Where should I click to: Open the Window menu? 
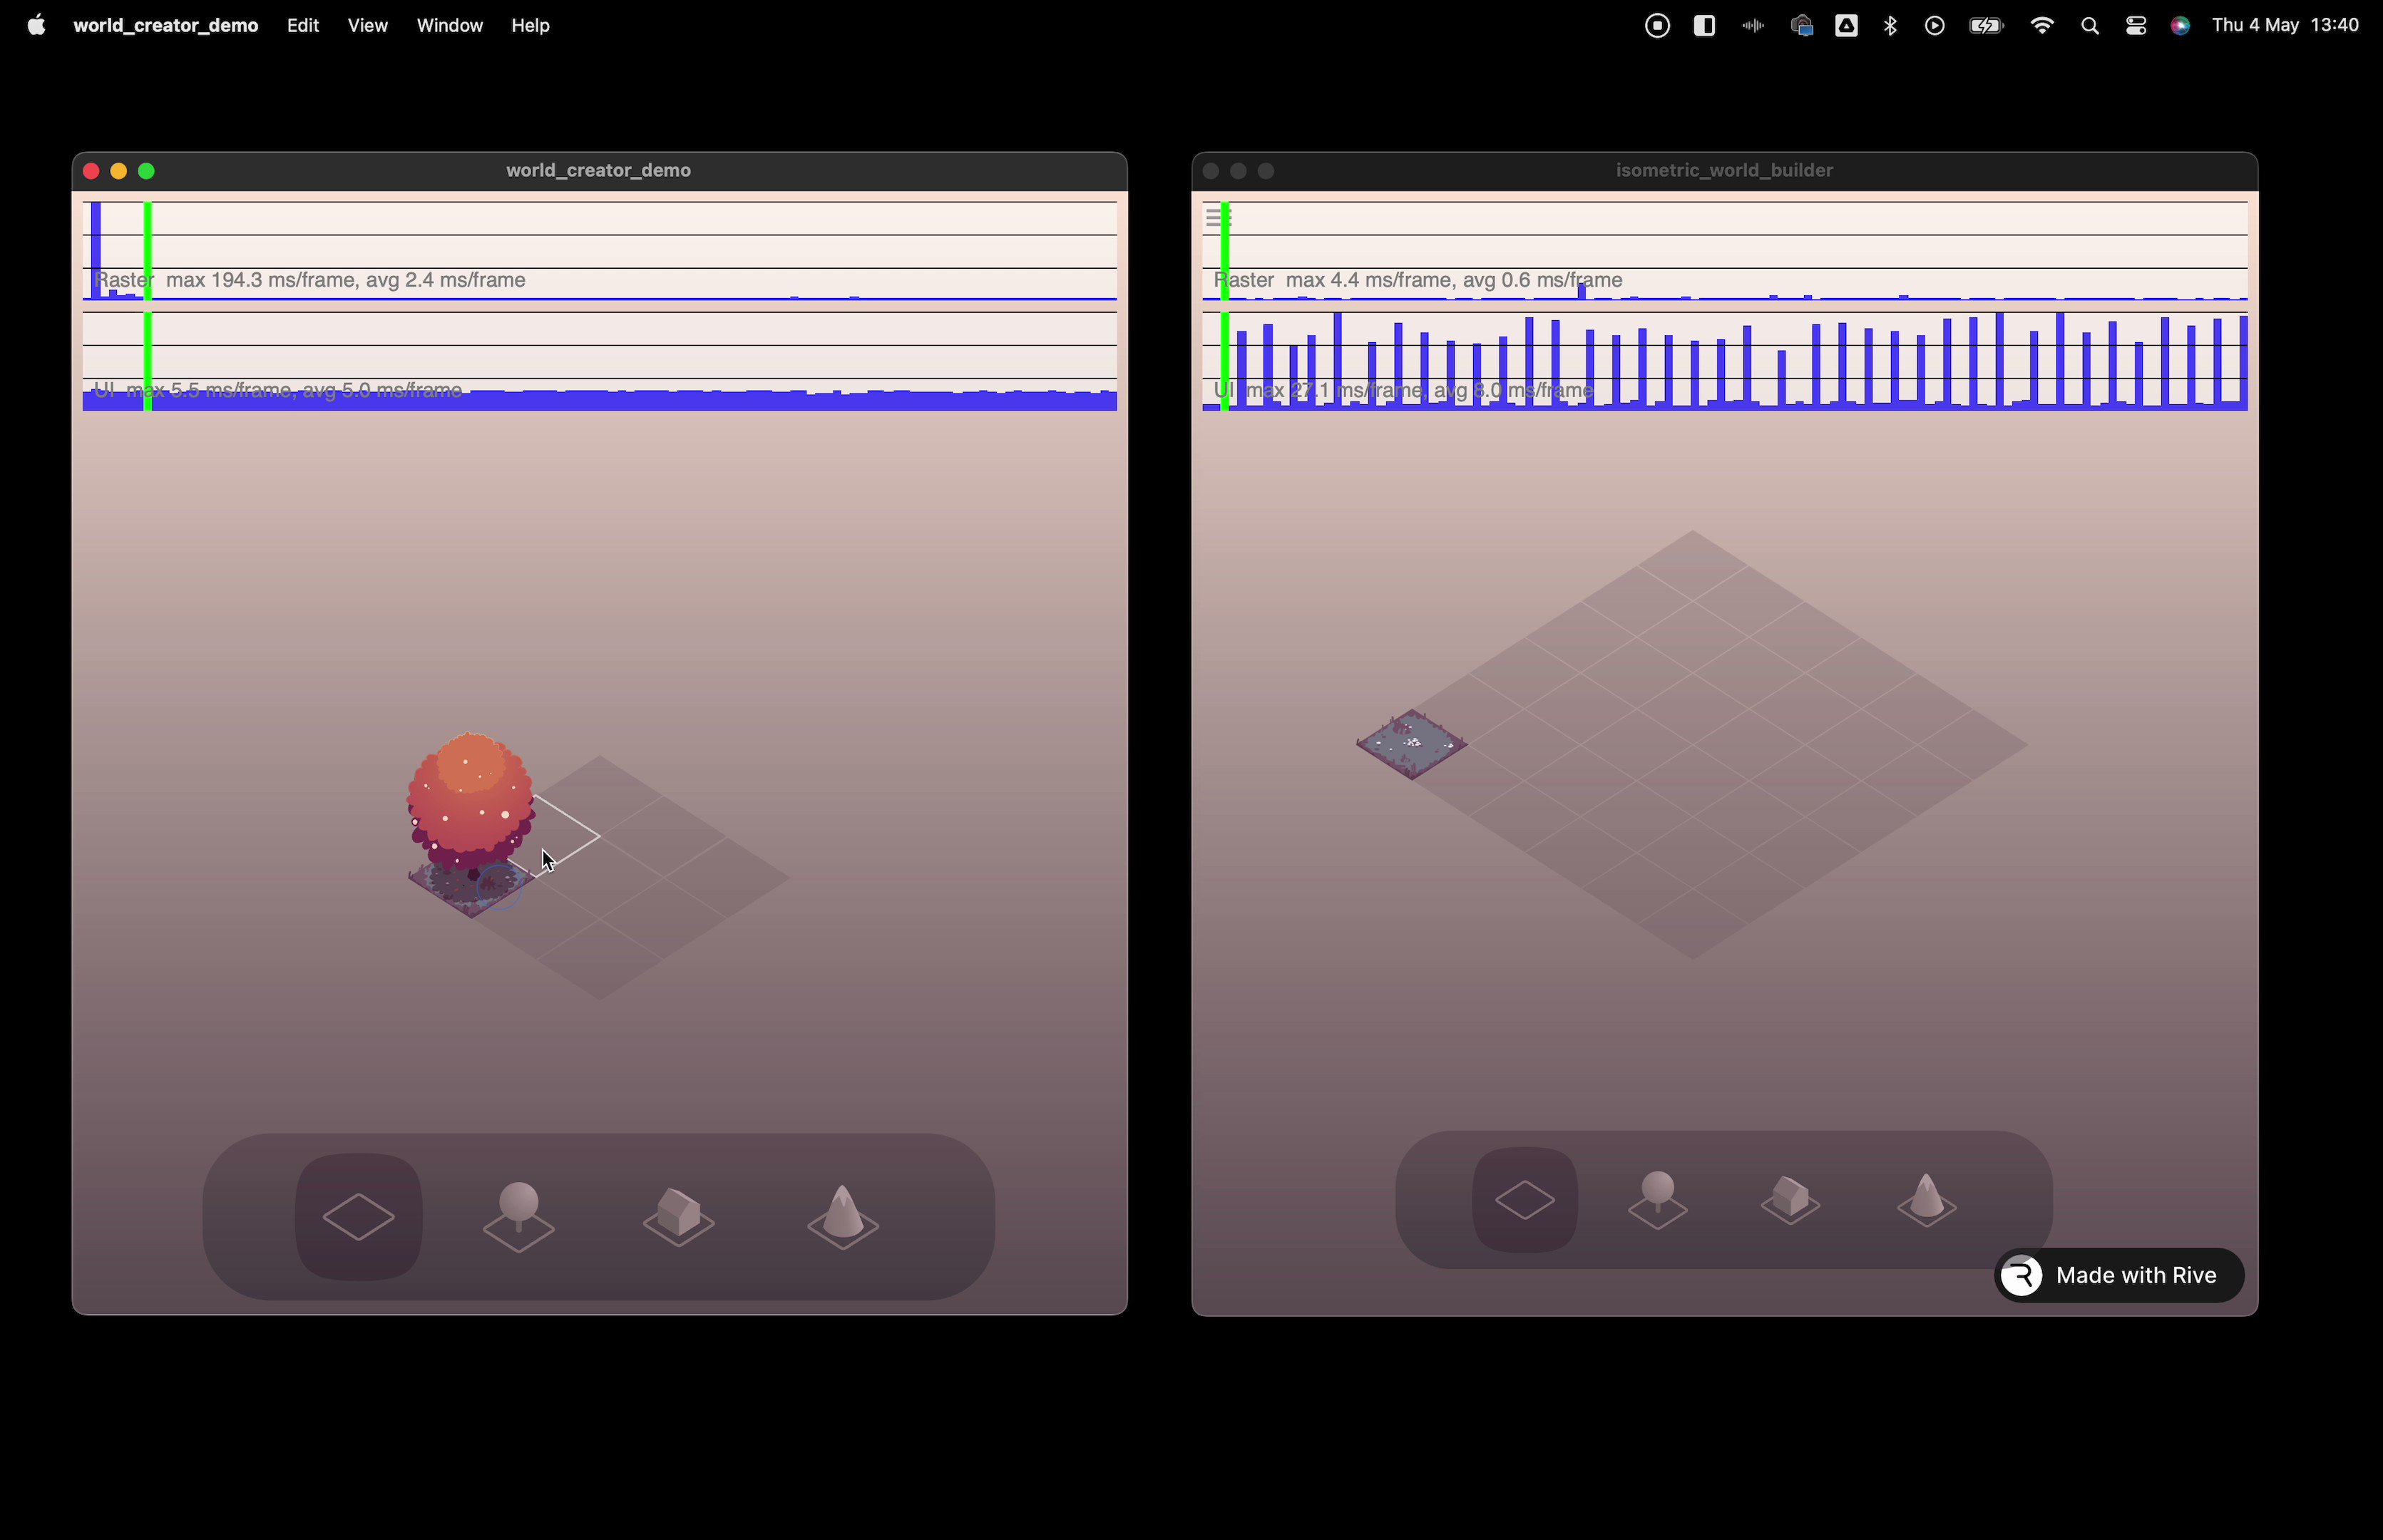click(x=449, y=26)
